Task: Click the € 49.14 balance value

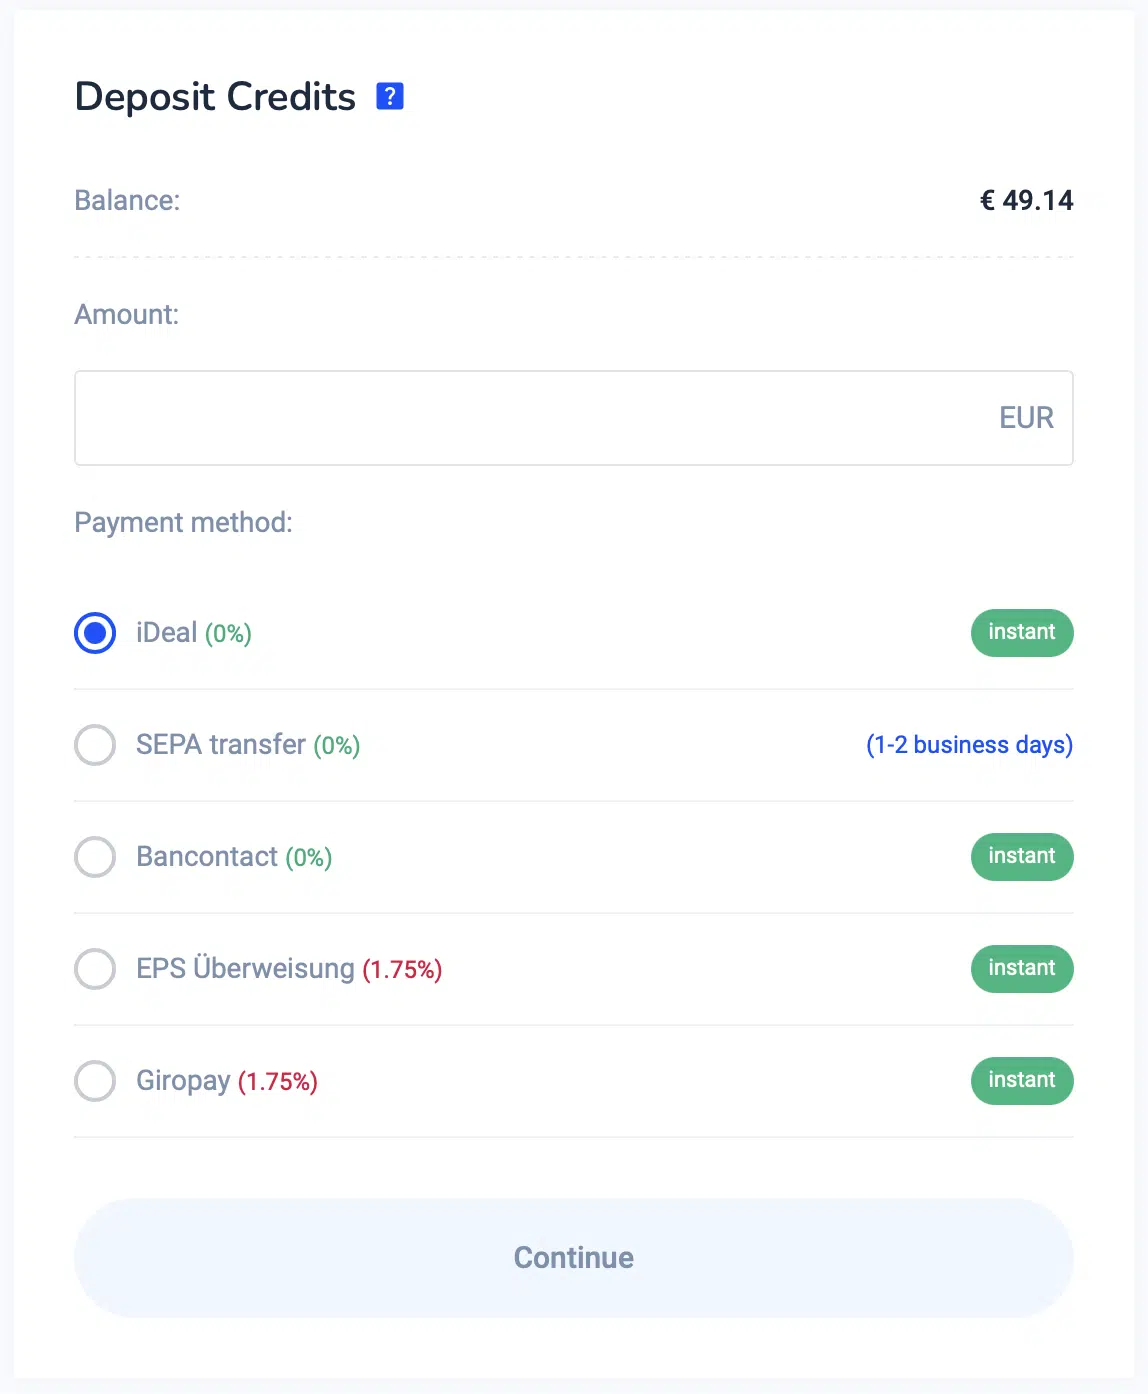Action: tap(1026, 200)
